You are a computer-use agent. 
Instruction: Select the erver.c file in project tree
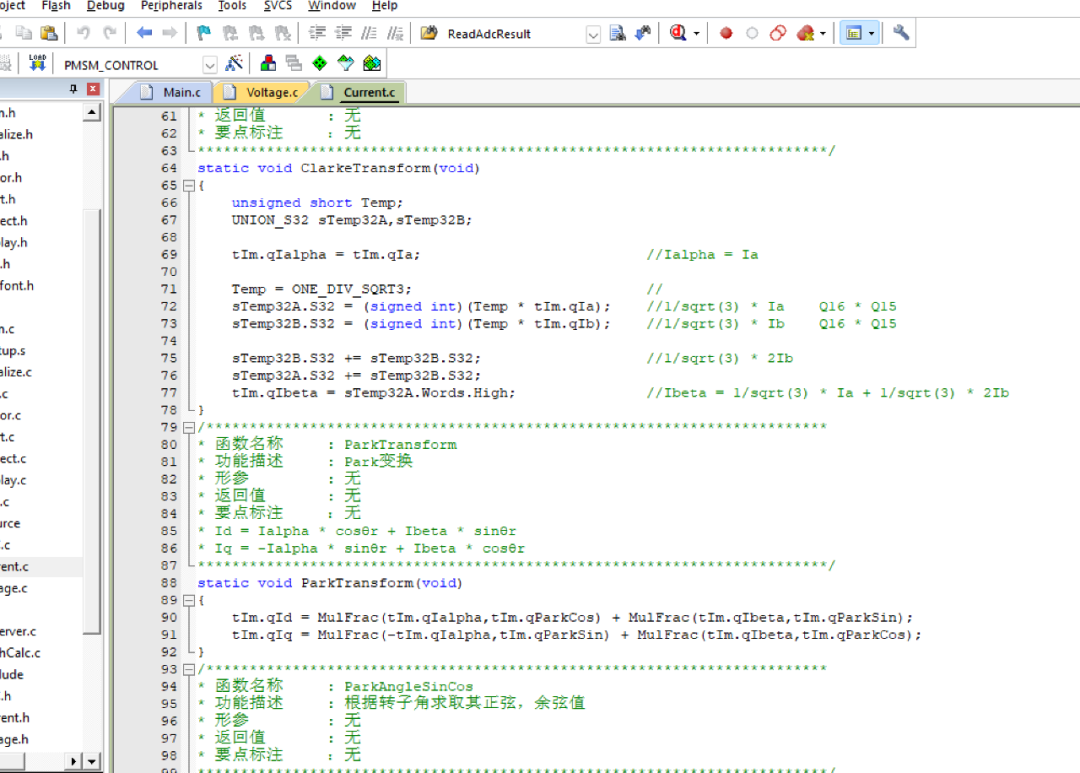19,631
